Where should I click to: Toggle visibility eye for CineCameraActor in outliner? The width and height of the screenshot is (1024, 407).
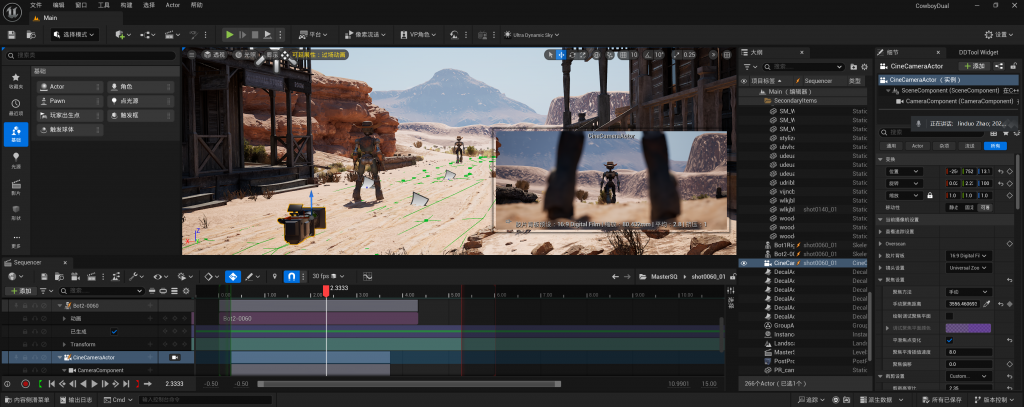click(x=743, y=263)
